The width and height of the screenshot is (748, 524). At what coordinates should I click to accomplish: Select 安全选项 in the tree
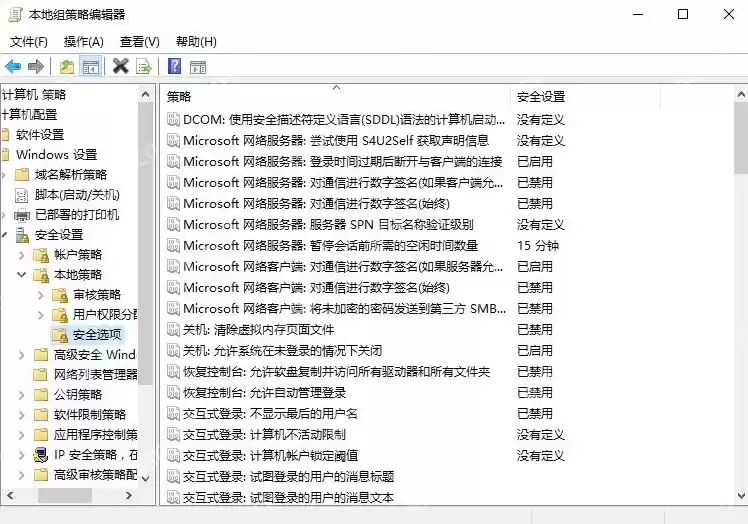tap(97, 335)
